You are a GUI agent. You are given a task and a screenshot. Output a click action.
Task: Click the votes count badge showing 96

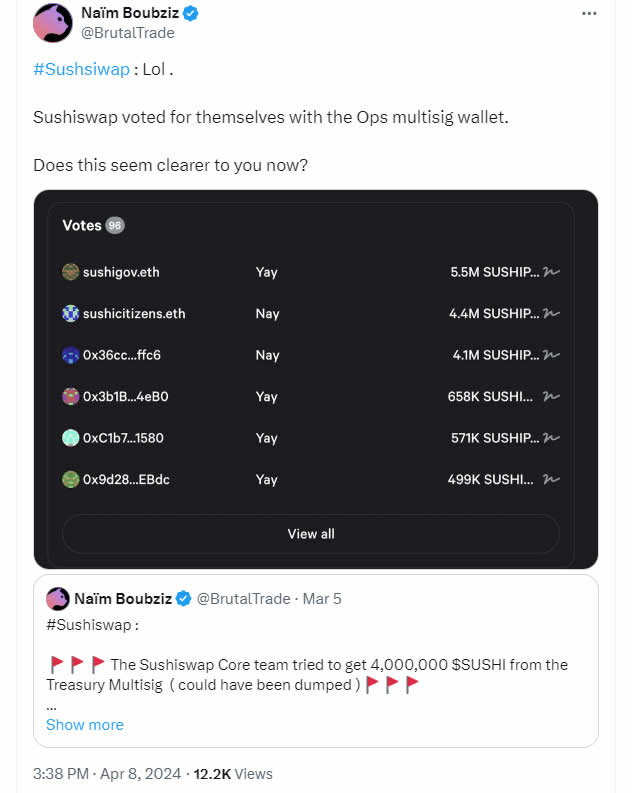click(x=115, y=226)
